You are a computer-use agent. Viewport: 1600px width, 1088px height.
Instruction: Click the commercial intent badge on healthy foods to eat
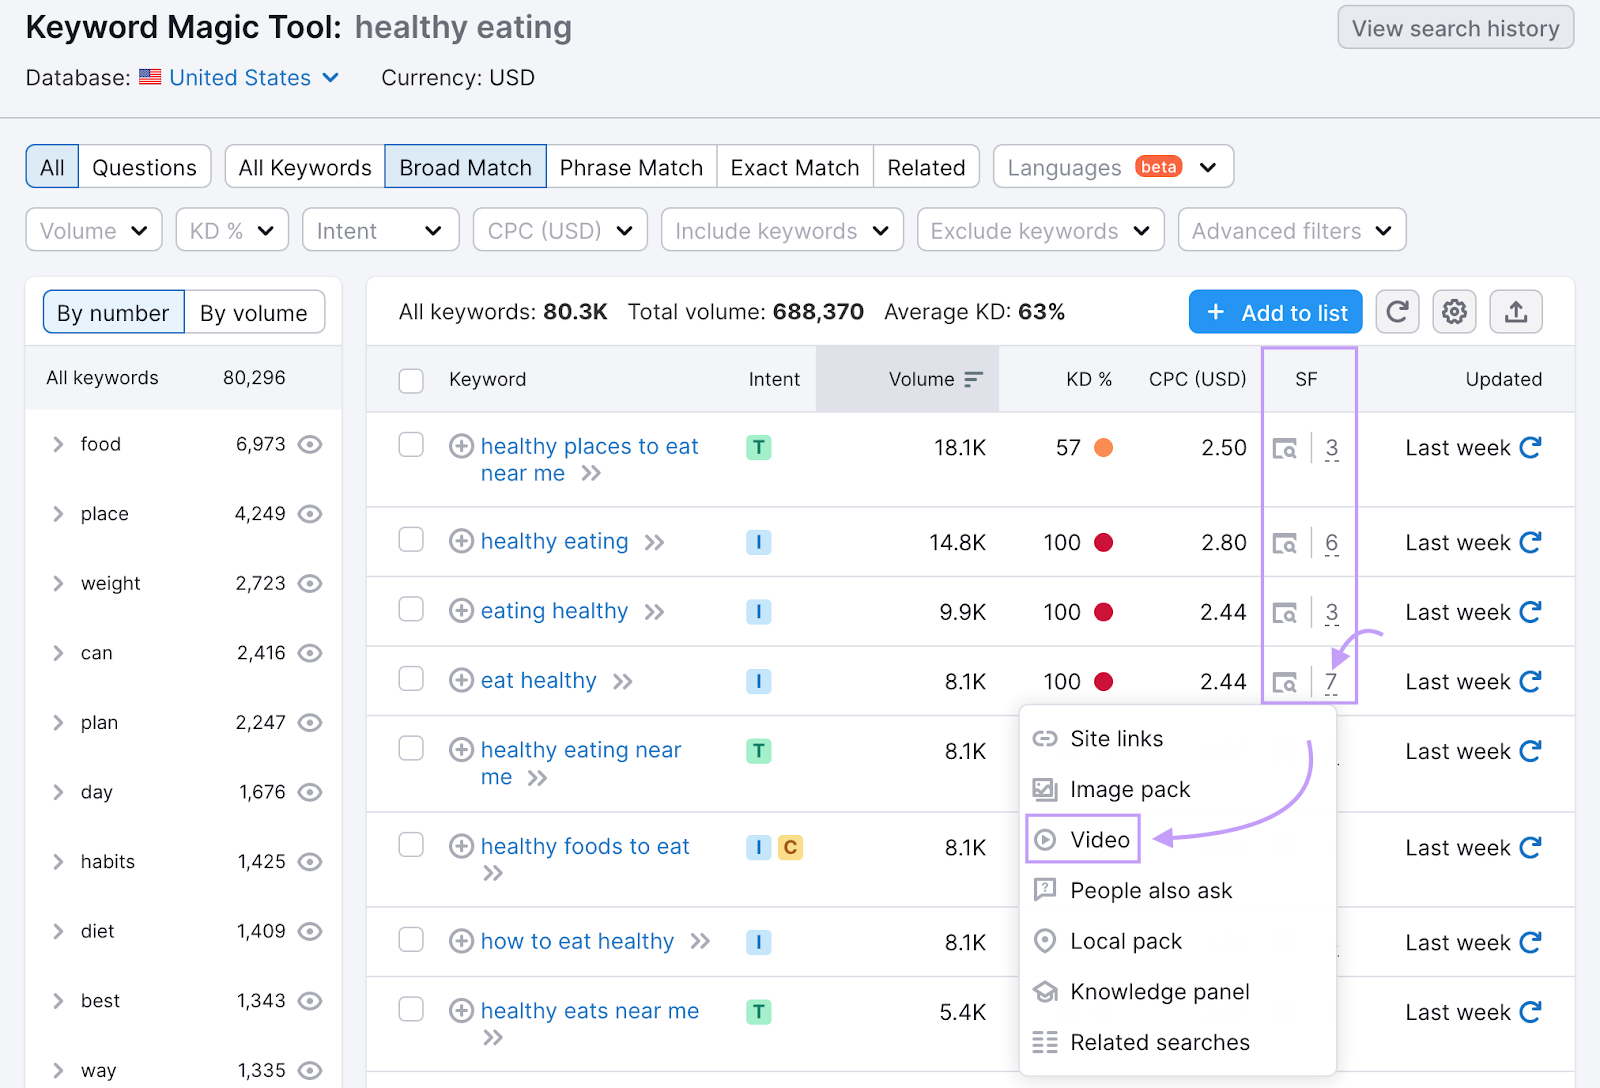pos(791,846)
